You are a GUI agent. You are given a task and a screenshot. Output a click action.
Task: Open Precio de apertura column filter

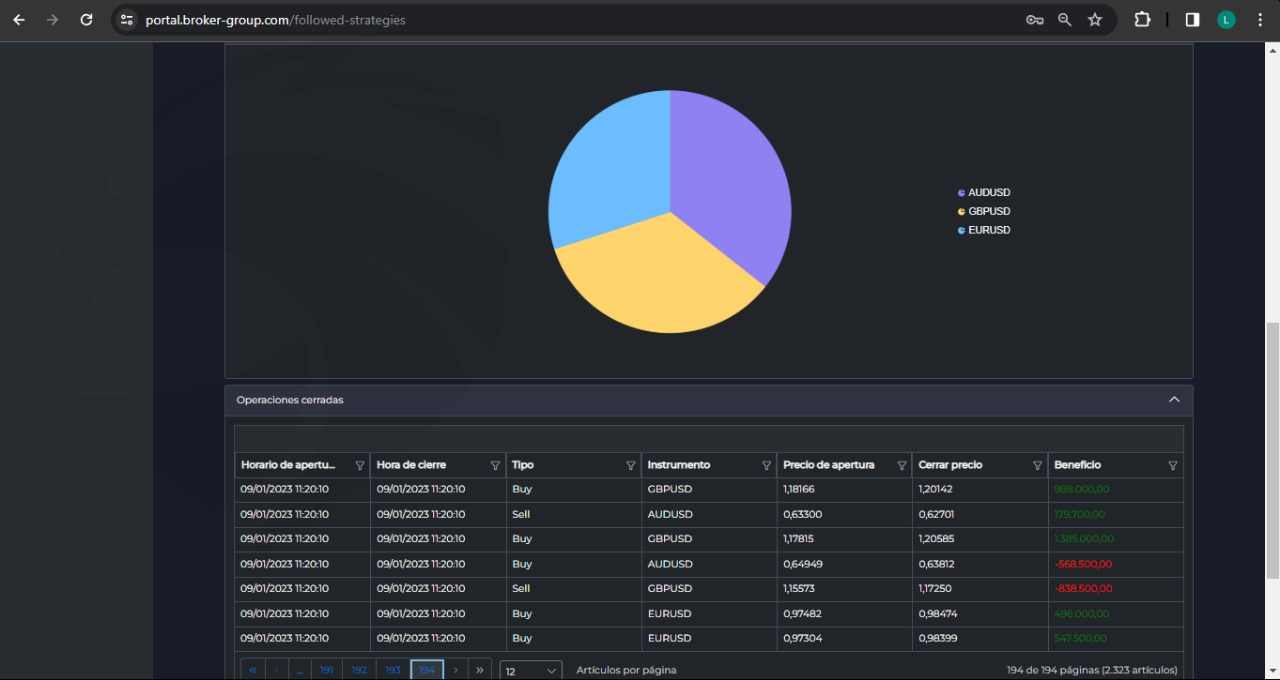click(901, 466)
